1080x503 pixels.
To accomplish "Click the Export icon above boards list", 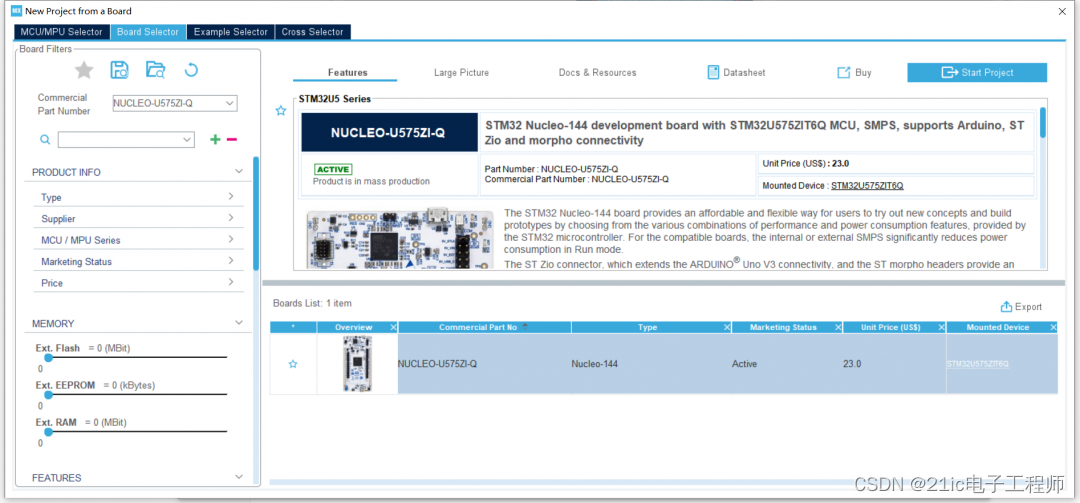I will [1006, 307].
